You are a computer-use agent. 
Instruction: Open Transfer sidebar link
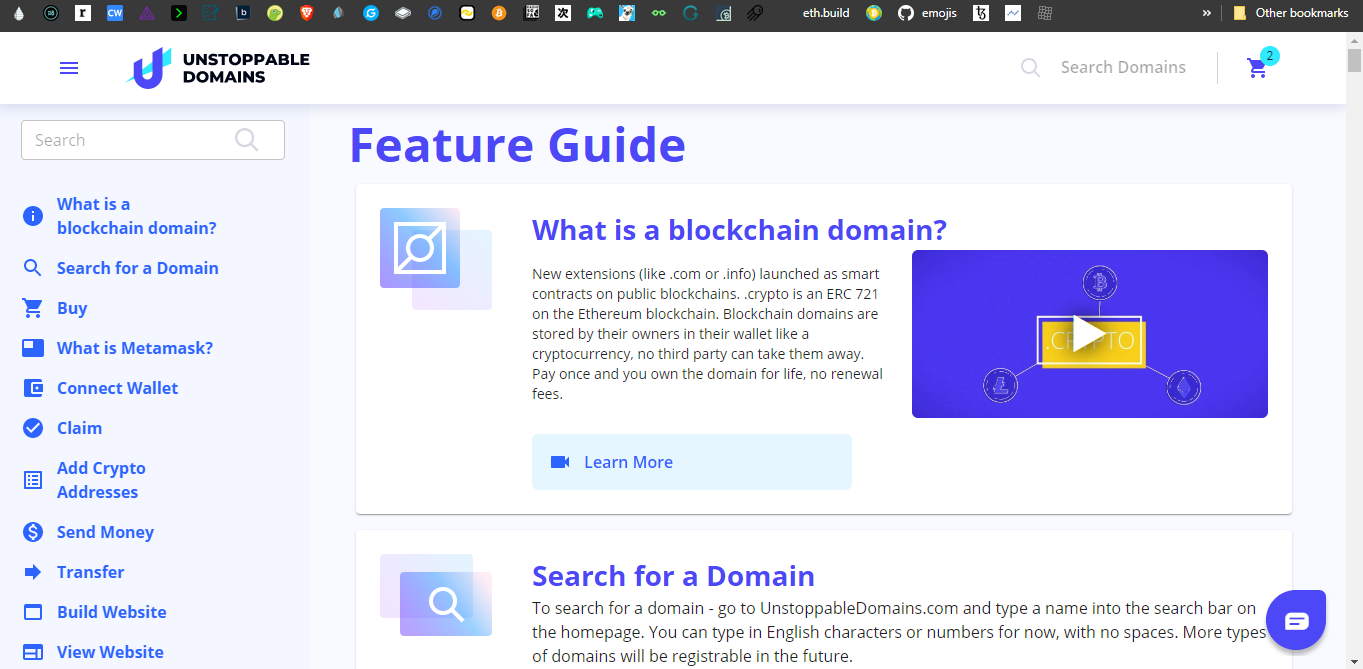tap(91, 572)
